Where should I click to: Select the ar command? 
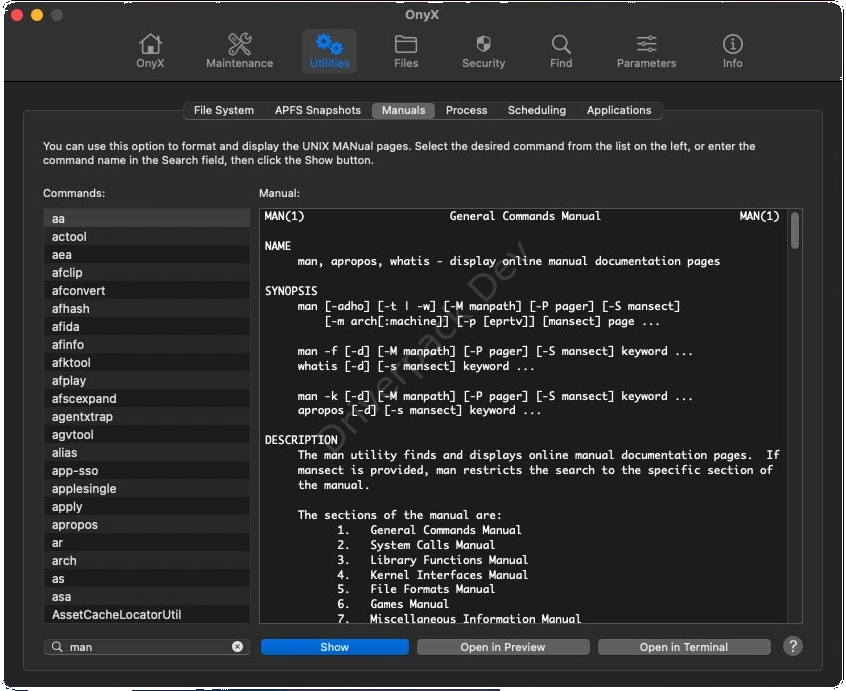147,542
